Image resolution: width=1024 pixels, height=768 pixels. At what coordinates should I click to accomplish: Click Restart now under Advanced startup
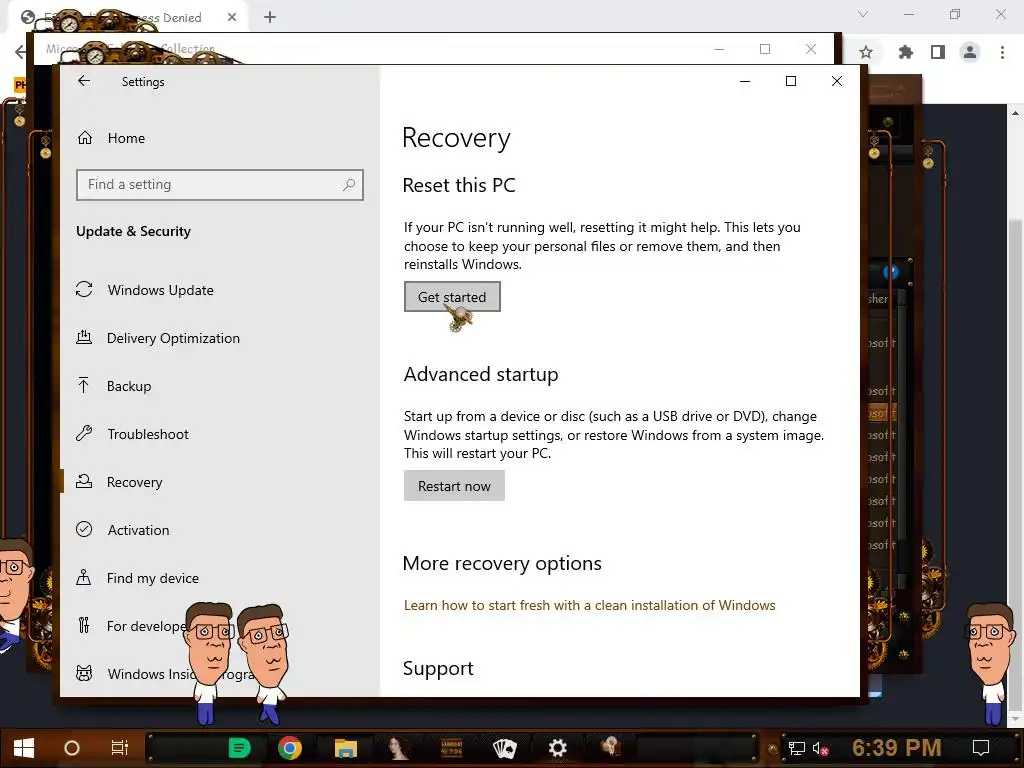pos(454,486)
